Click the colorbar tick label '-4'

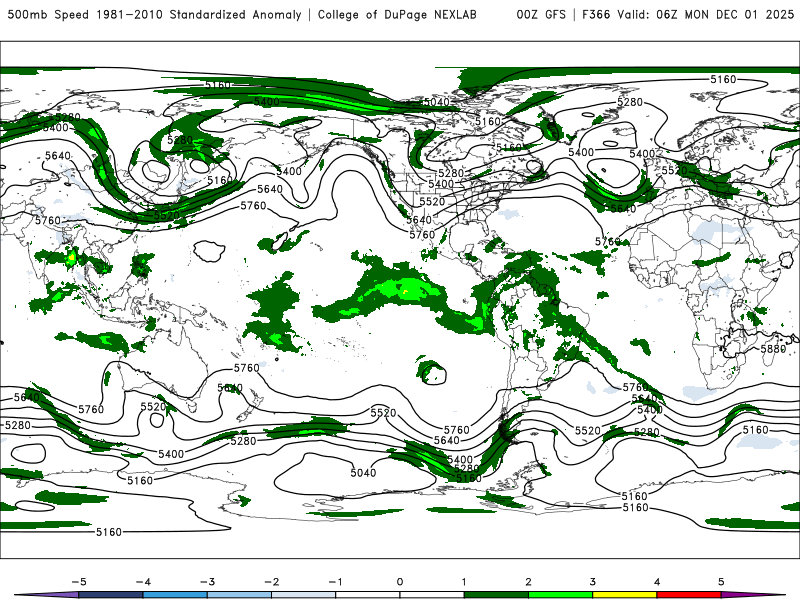[x=143, y=582]
